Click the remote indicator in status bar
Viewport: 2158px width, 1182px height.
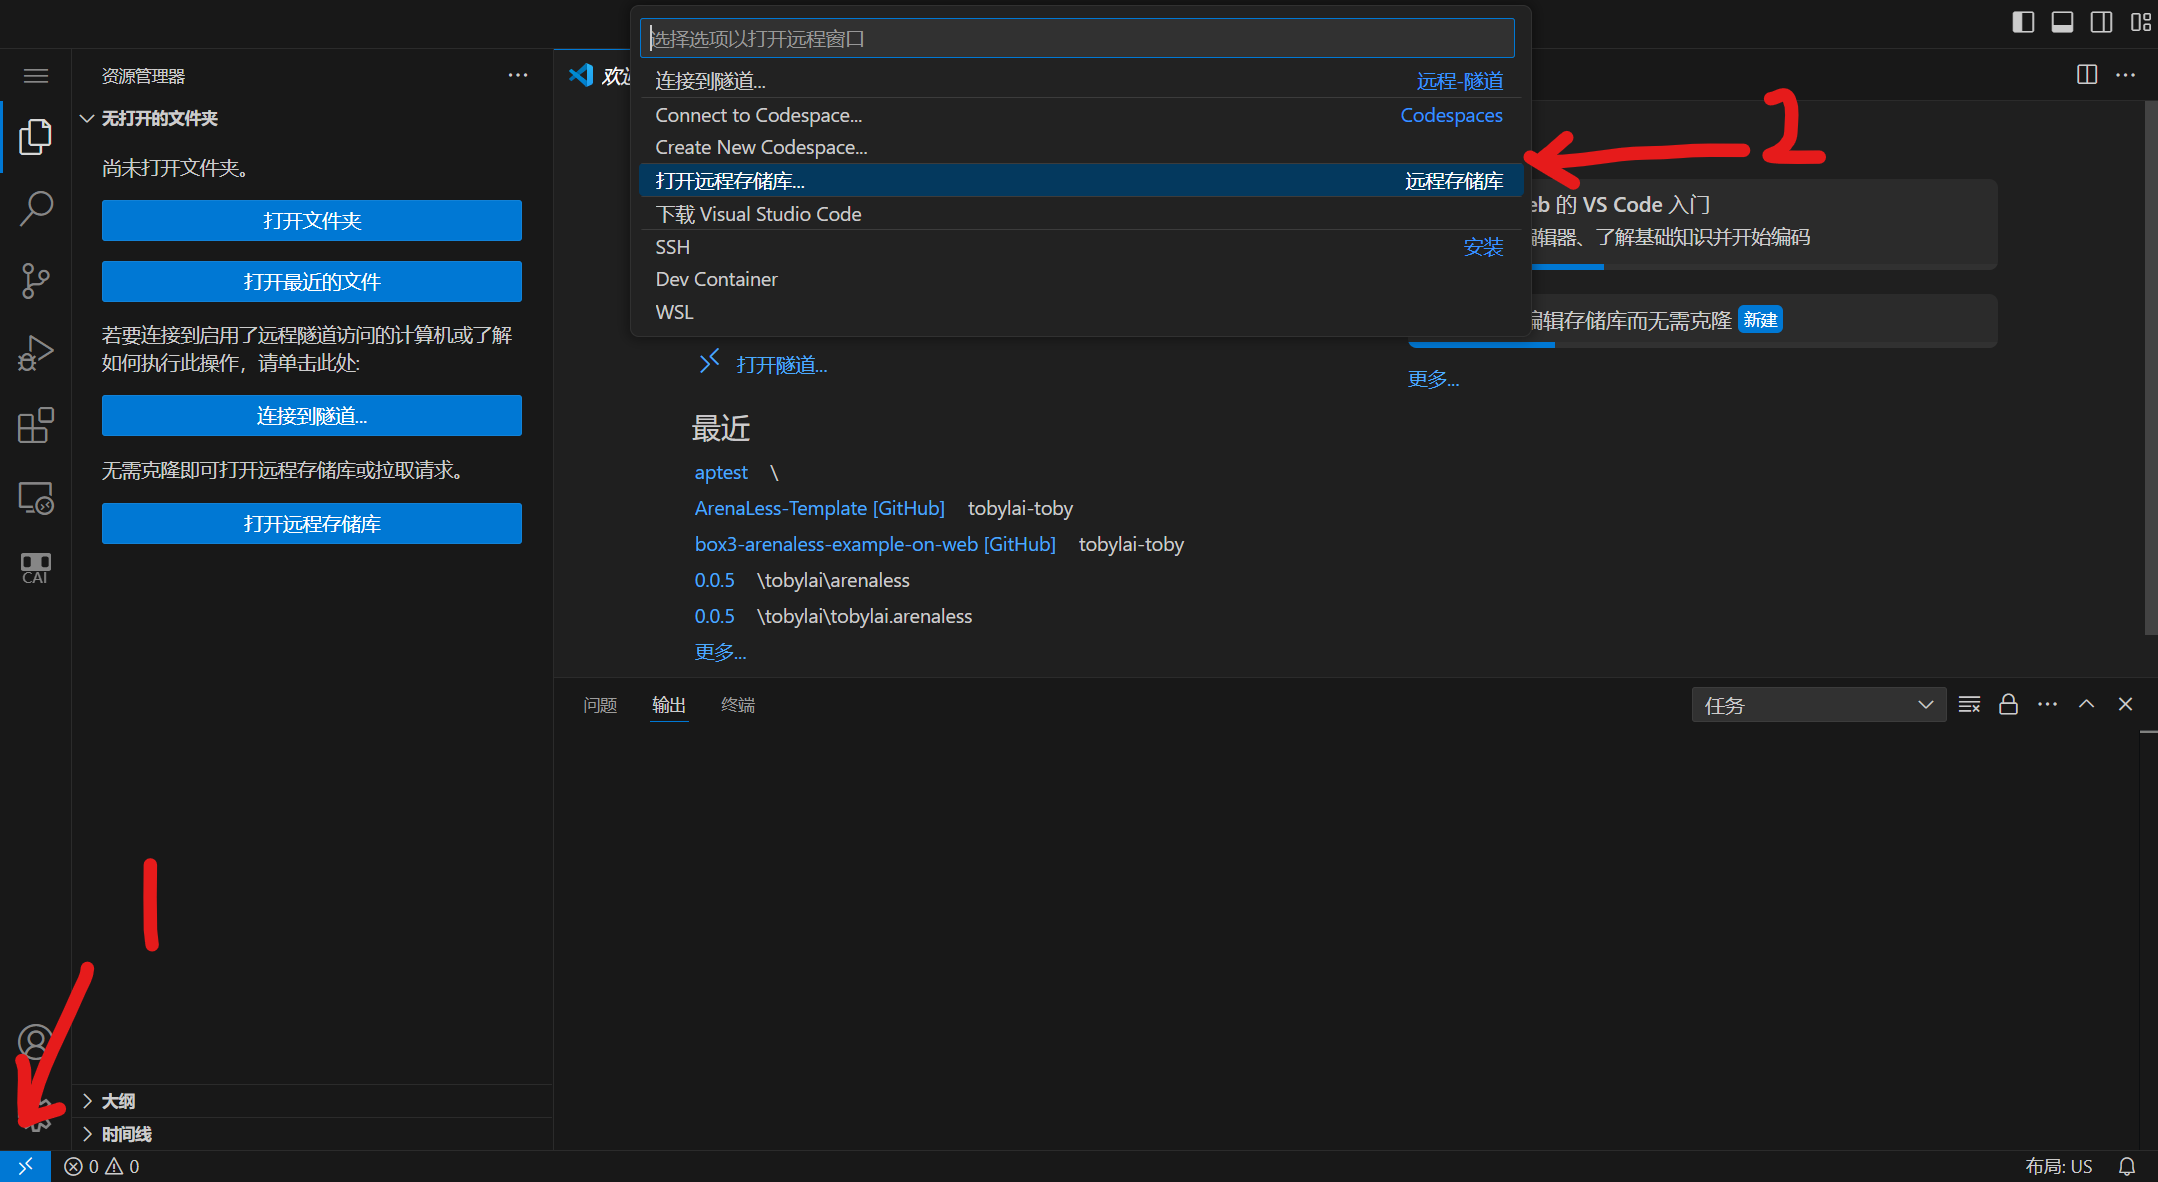[25, 1166]
